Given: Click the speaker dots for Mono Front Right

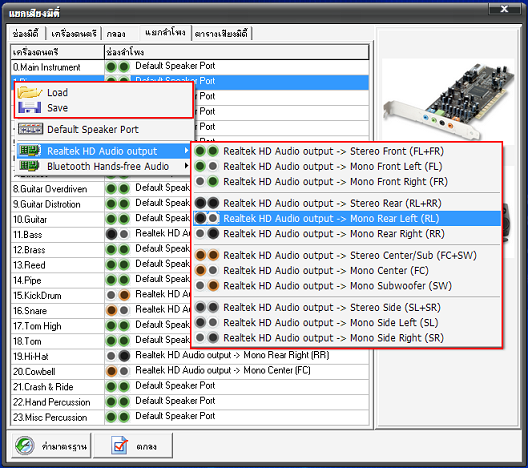Looking at the screenshot, I should (x=206, y=181).
